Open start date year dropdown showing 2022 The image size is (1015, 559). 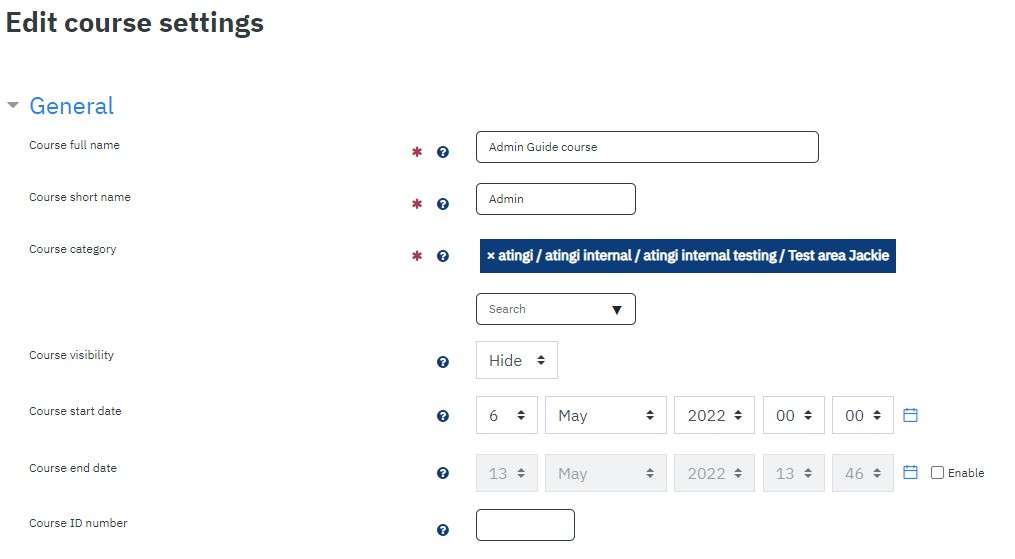(x=714, y=415)
